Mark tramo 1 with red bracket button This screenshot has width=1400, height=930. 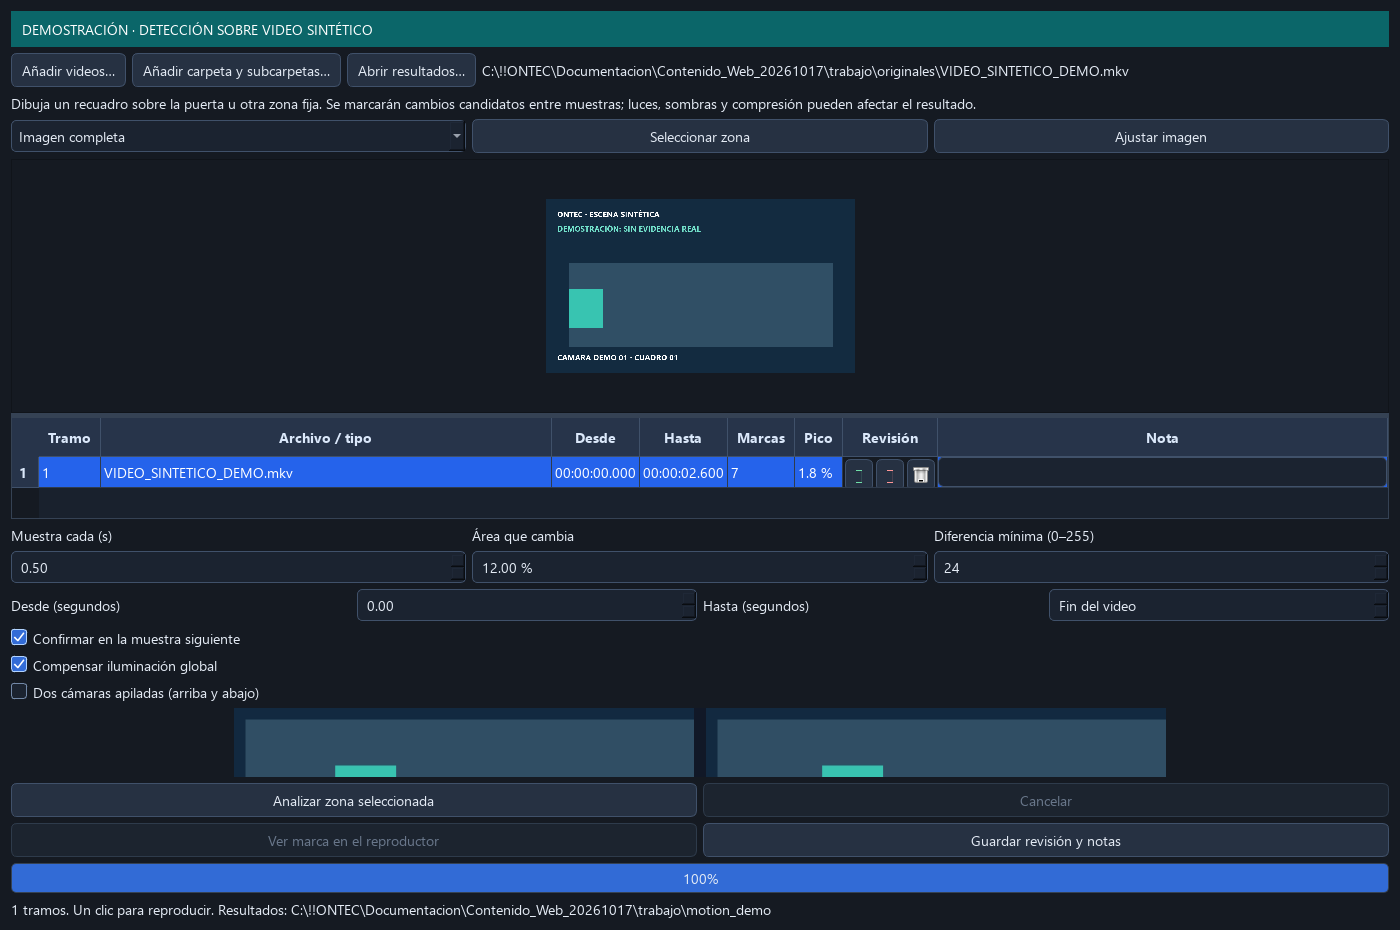(890, 474)
